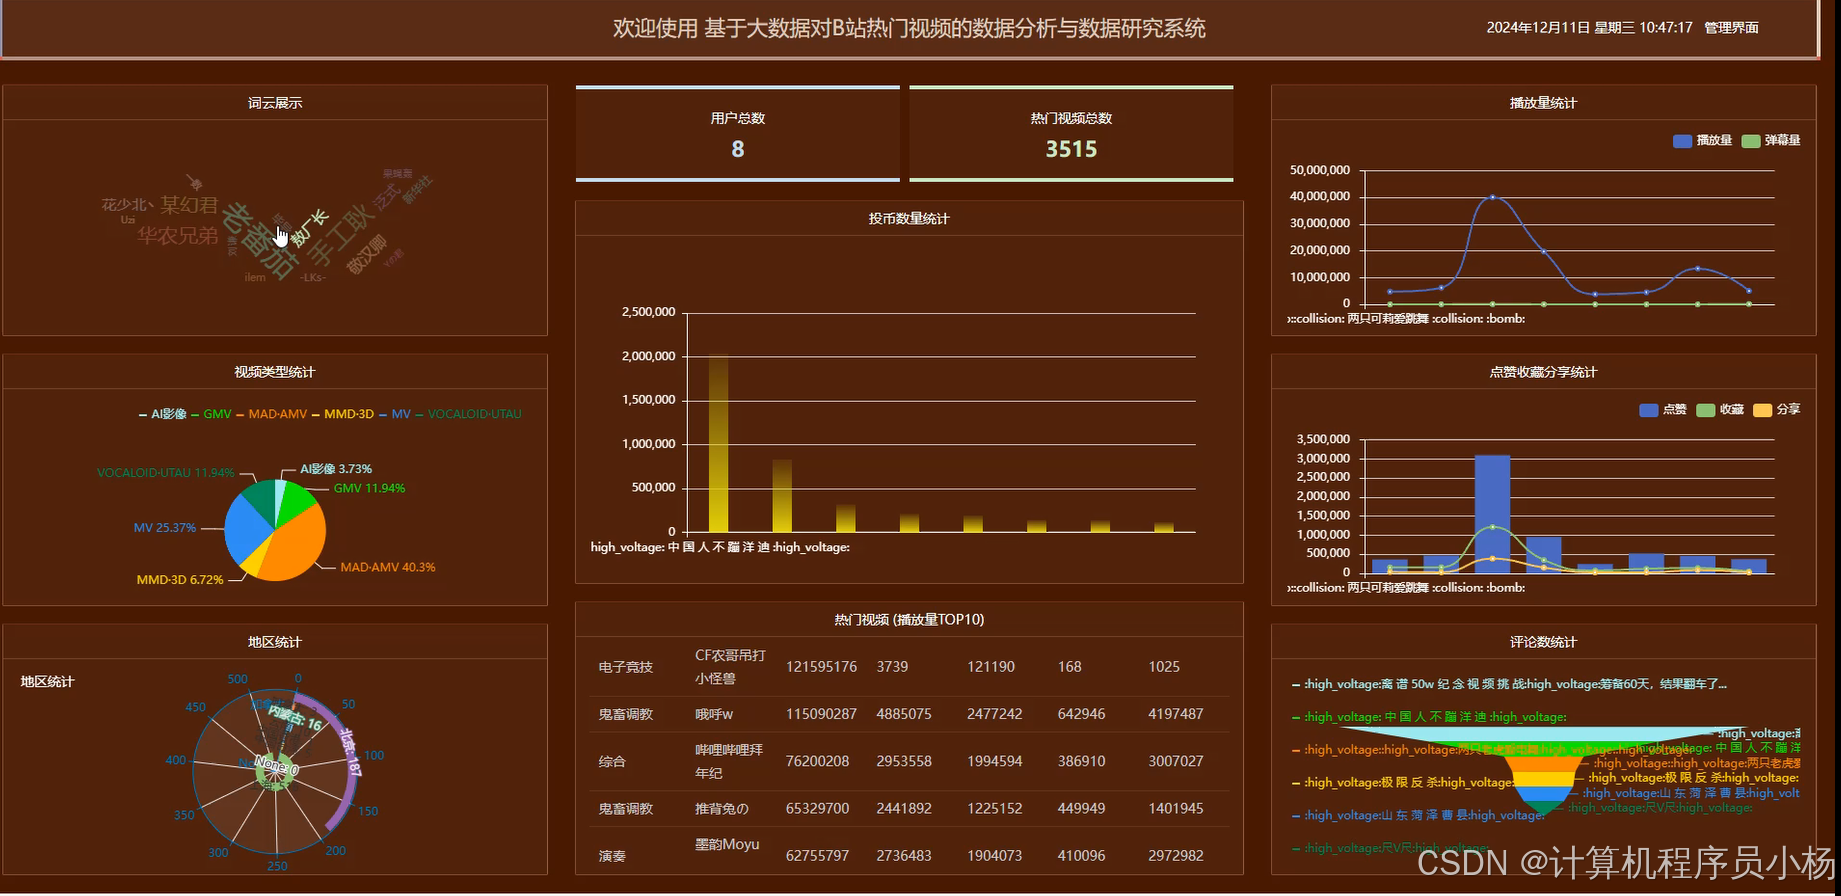Toggle GMV in the pie legend row
Screen dimensions: 1841x896
point(211,414)
